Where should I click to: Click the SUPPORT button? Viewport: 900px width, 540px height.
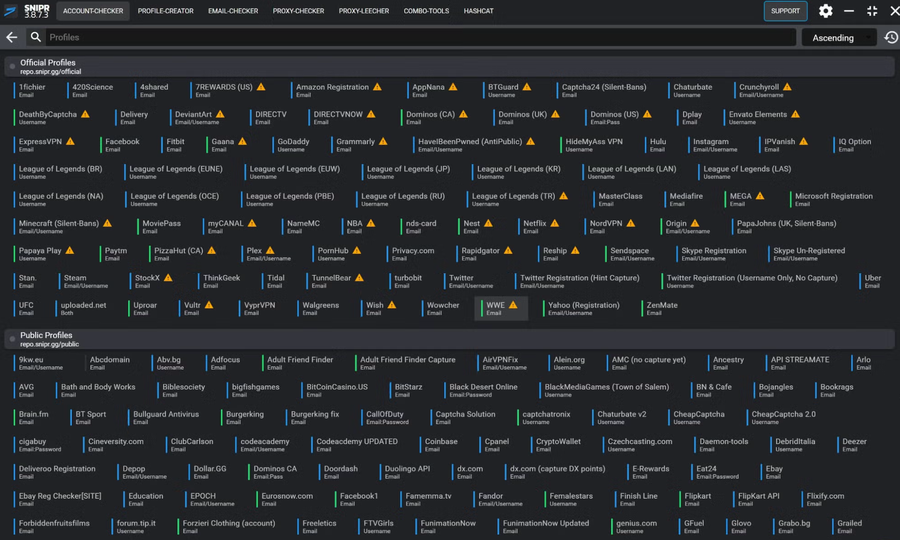785,11
